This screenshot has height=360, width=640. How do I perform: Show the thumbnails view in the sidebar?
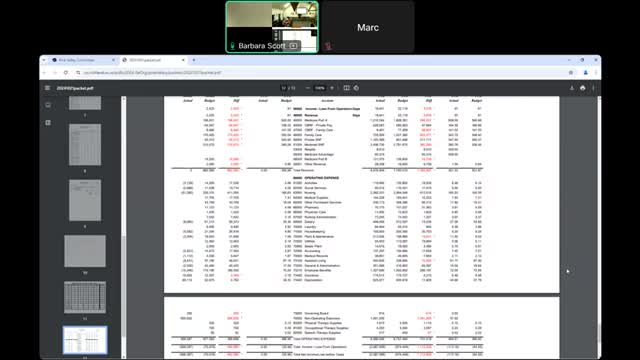(x=48, y=105)
